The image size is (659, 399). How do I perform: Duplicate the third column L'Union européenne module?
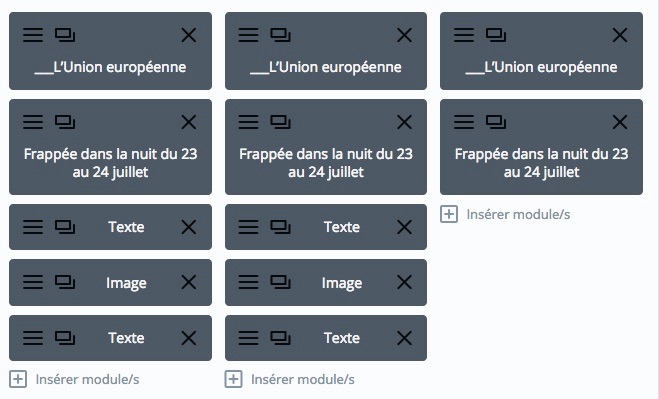click(496, 35)
